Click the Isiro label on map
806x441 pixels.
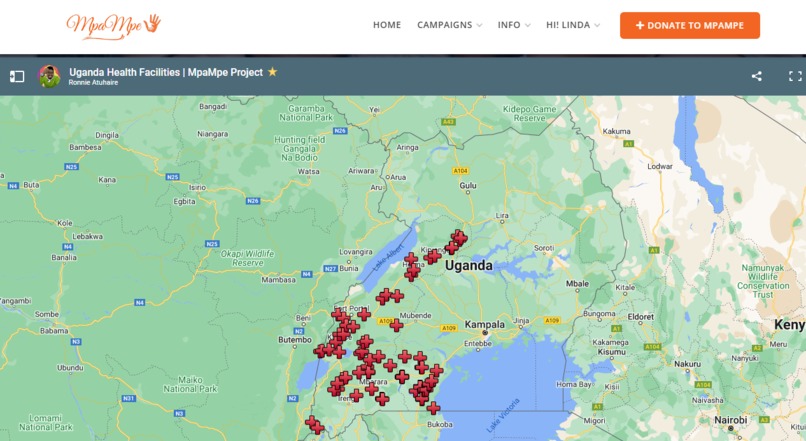[197, 188]
